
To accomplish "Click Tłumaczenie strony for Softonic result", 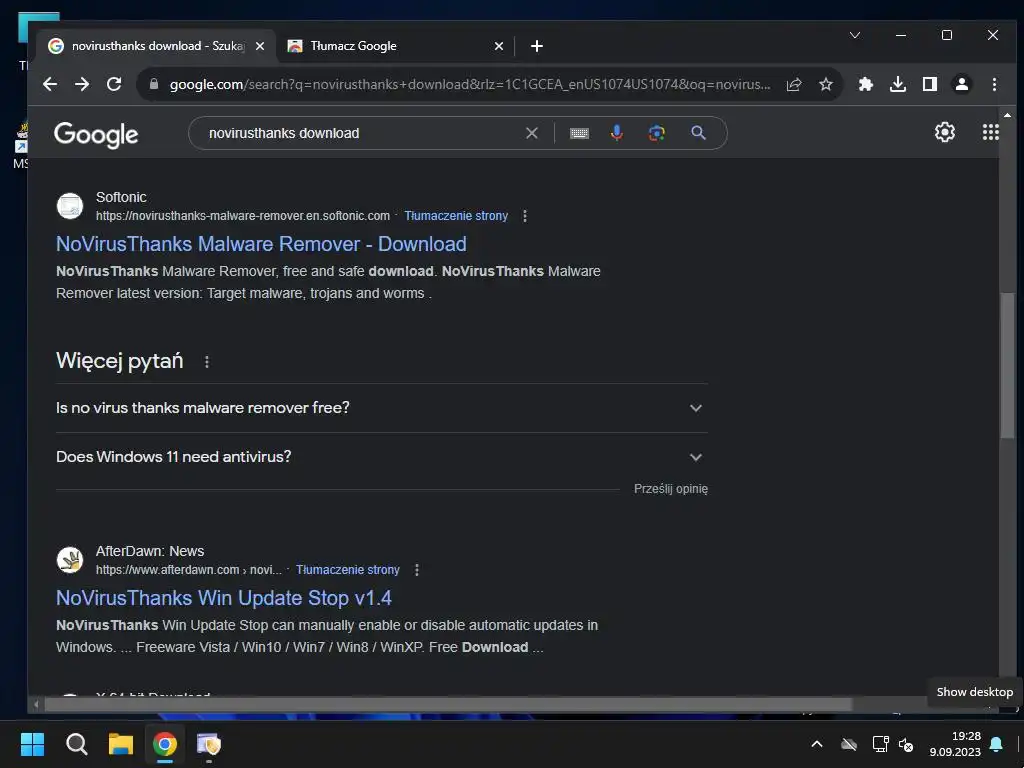I will [456, 216].
